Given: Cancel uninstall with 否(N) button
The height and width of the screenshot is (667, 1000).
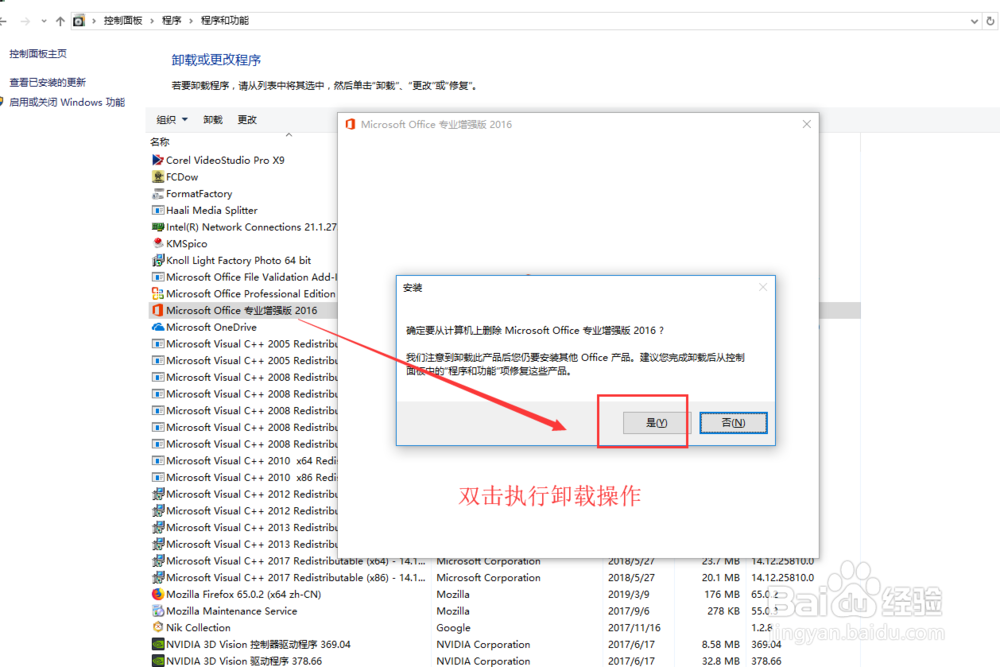Looking at the screenshot, I should pos(733,423).
